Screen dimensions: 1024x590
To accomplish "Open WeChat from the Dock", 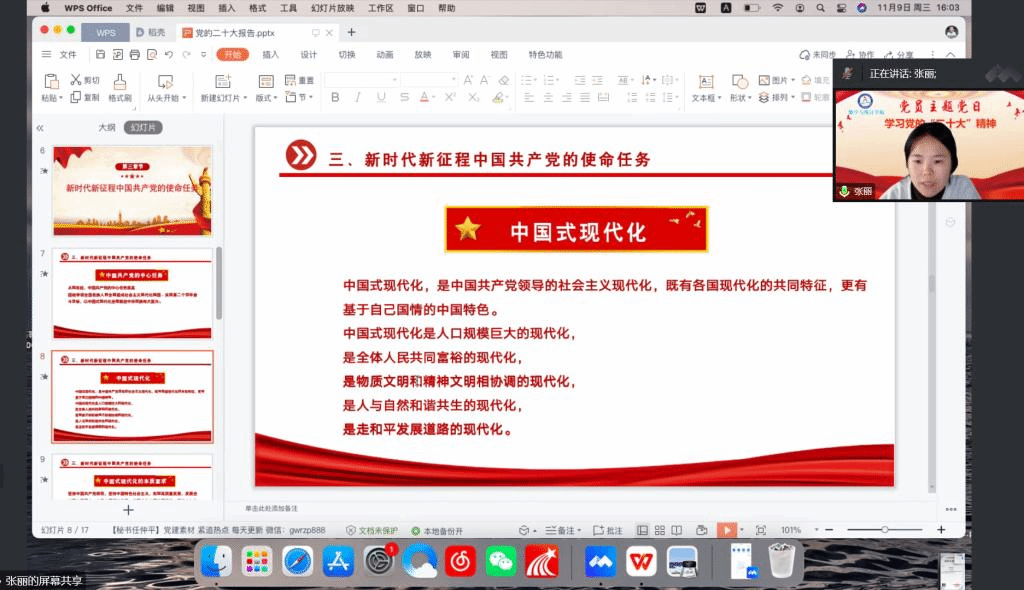I will pyautogui.click(x=501, y=562).
